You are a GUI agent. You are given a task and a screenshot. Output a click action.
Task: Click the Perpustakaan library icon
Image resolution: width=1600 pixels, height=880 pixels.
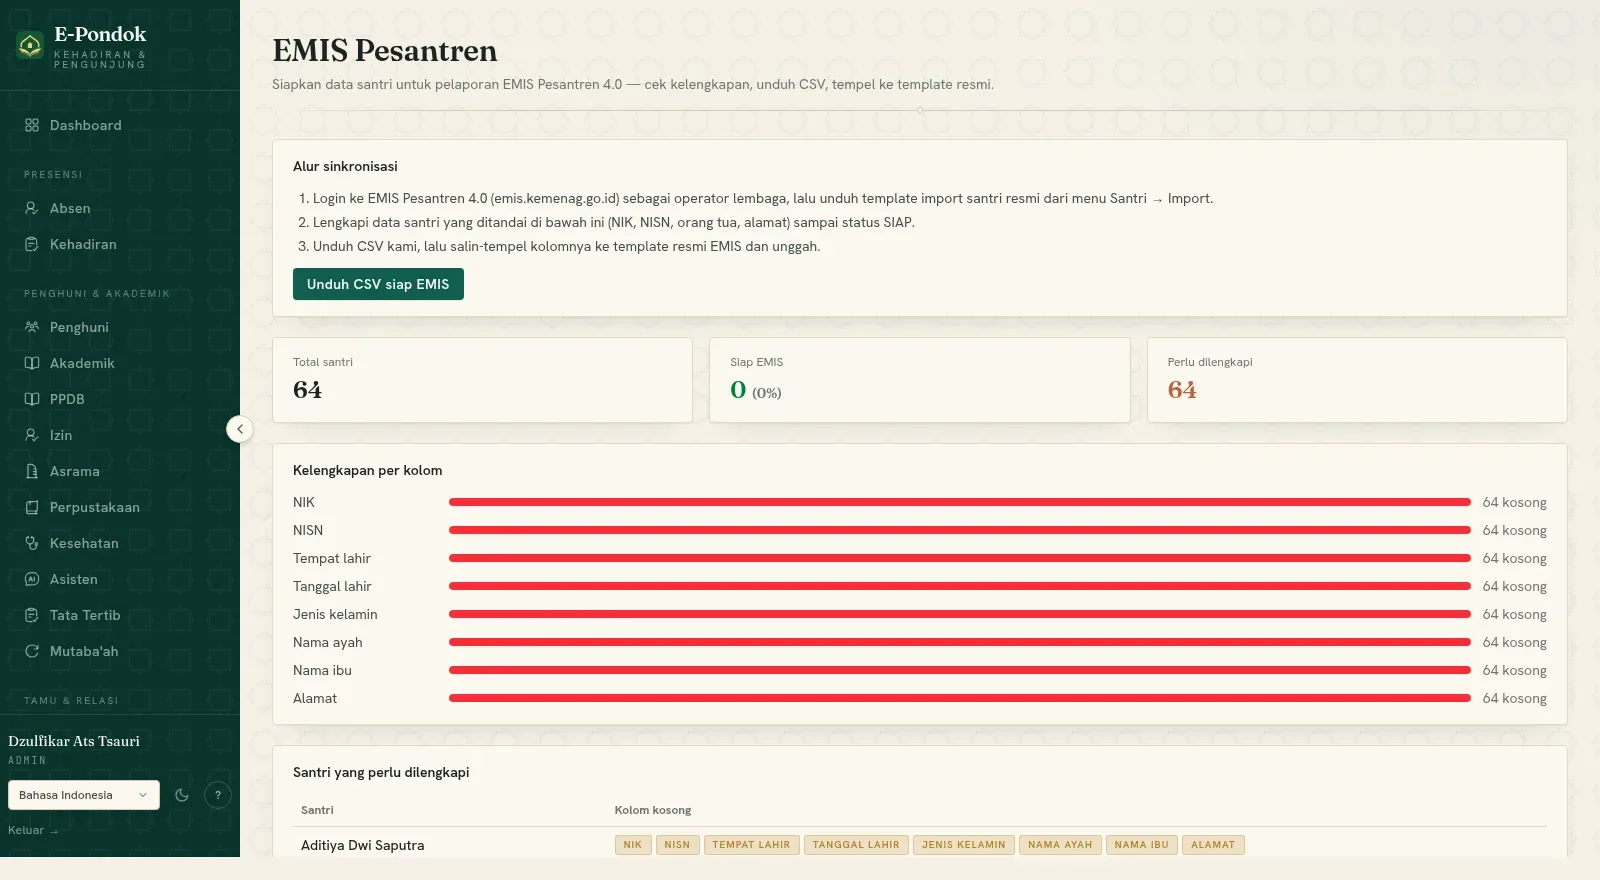[32, 507]
